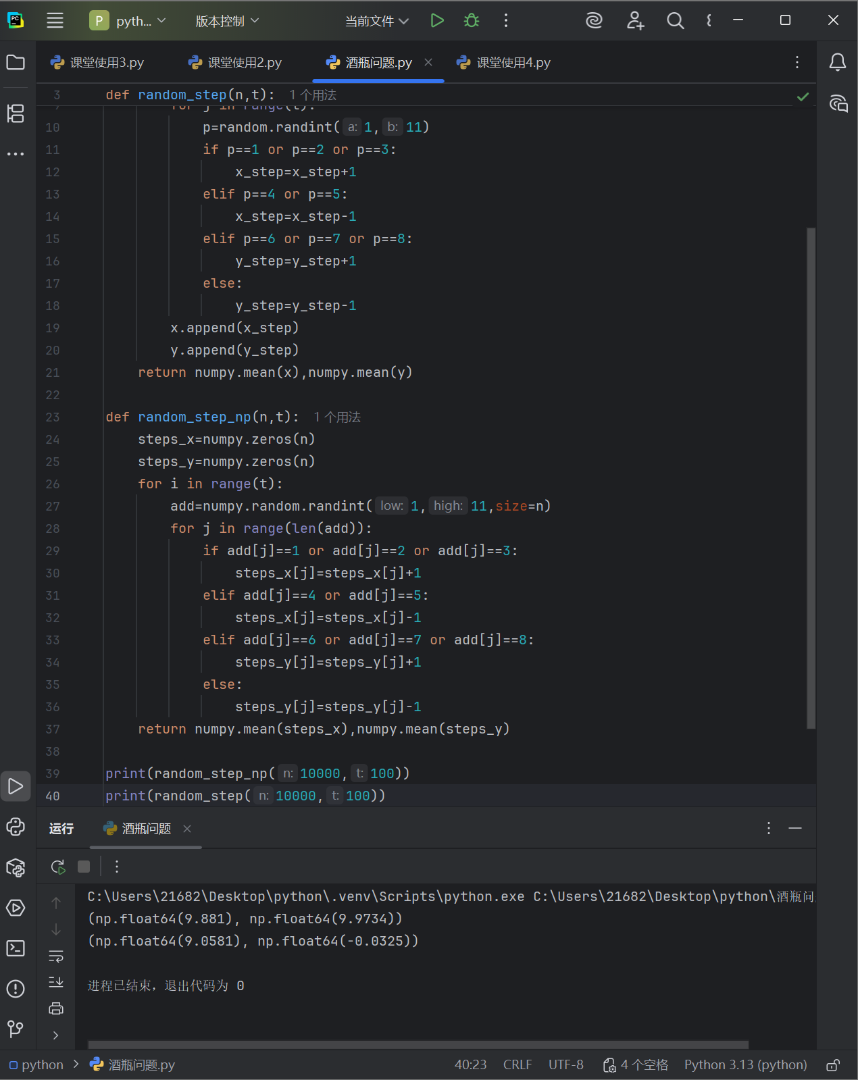
Task: Open the Python Console tool window
Action: 15,827
